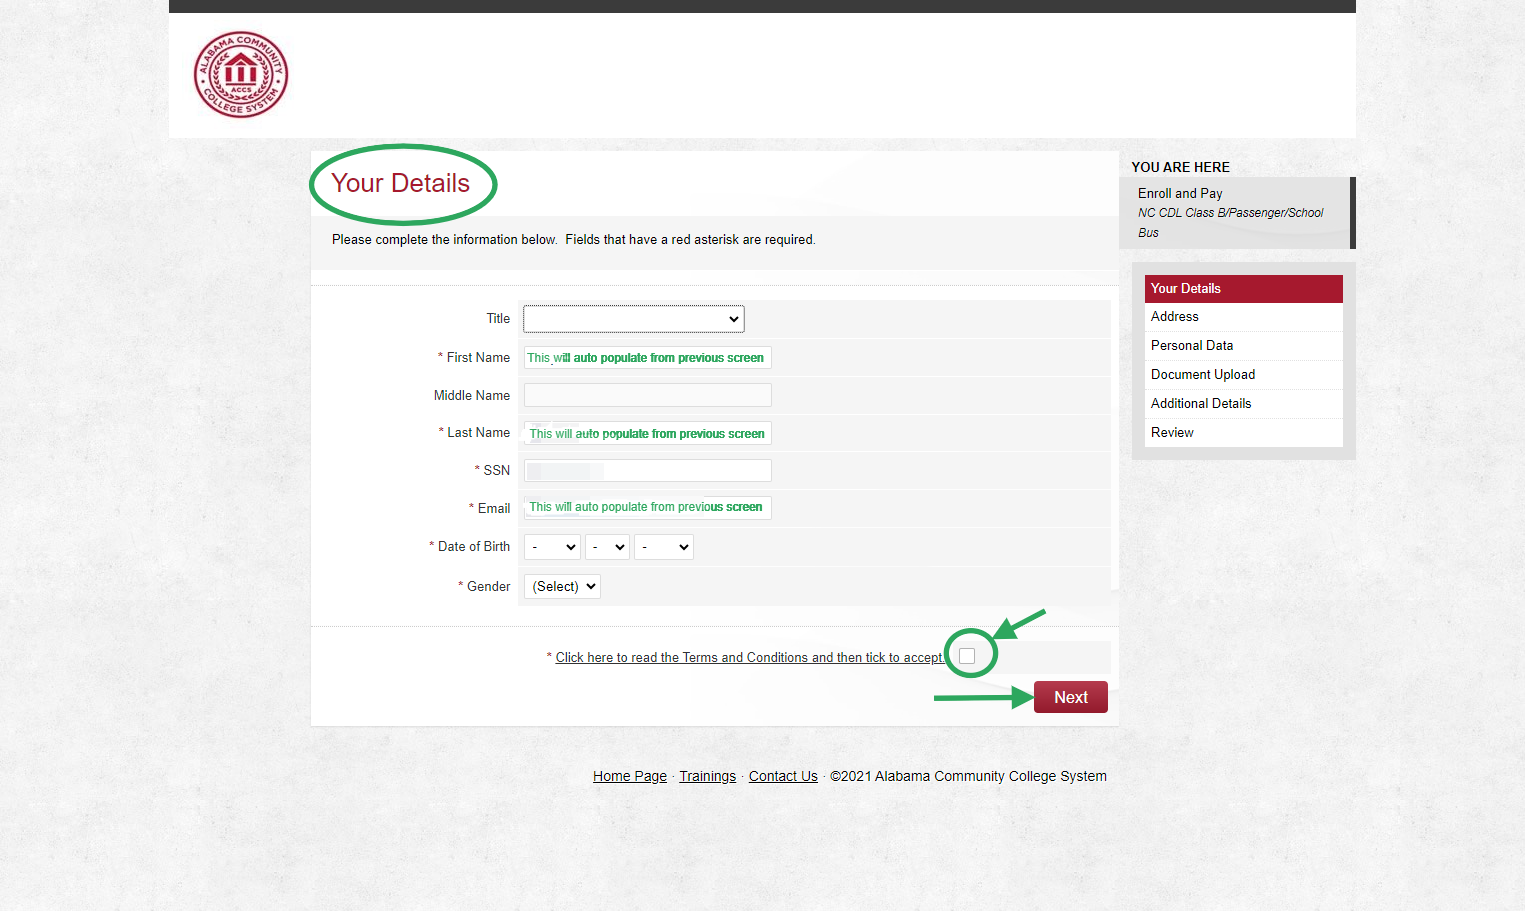Expand the Gender select dropdown

point(562,587)
